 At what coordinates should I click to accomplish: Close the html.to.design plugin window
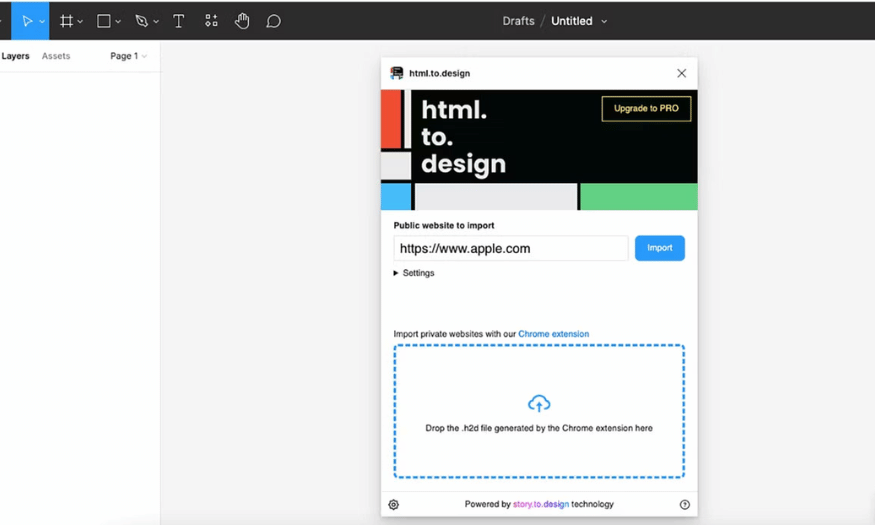[x=681, y=73]
